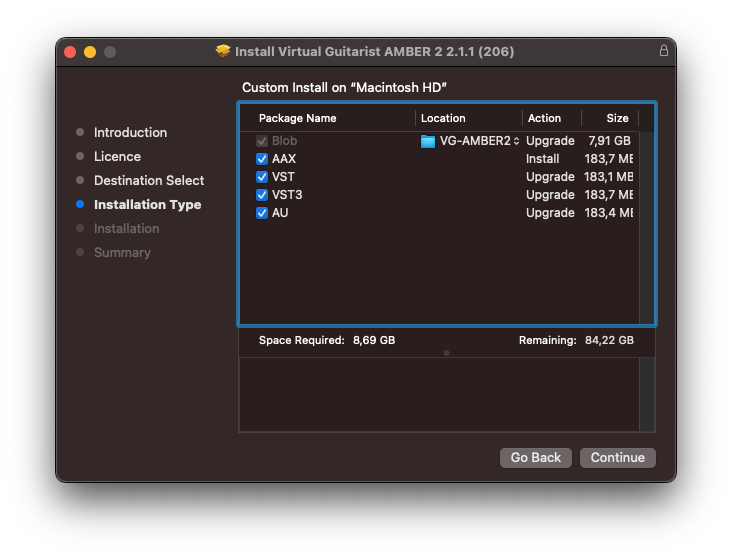Click the 7,91 GB size value

(609, 141)
